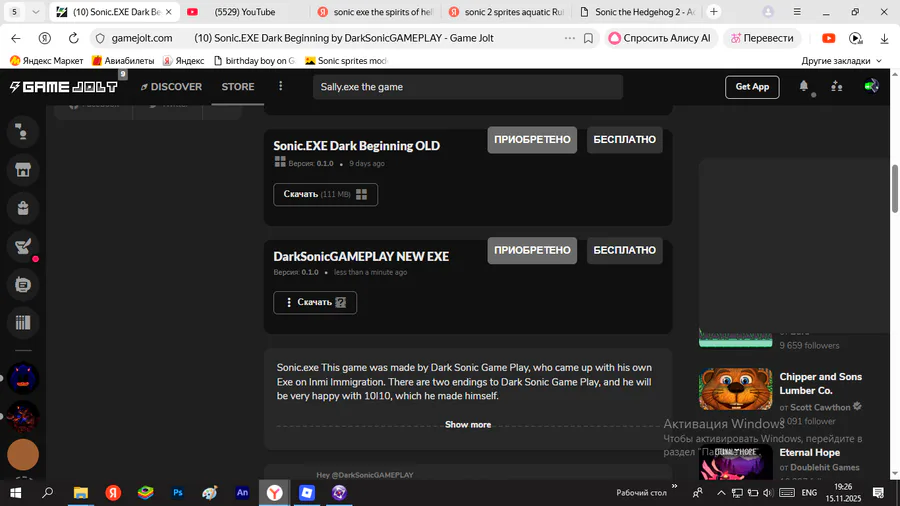Screen dimensions: 900x506
Task: Open Chipper and Sons Lumber Co. thumbnail
Action: (x=735, y=390)
